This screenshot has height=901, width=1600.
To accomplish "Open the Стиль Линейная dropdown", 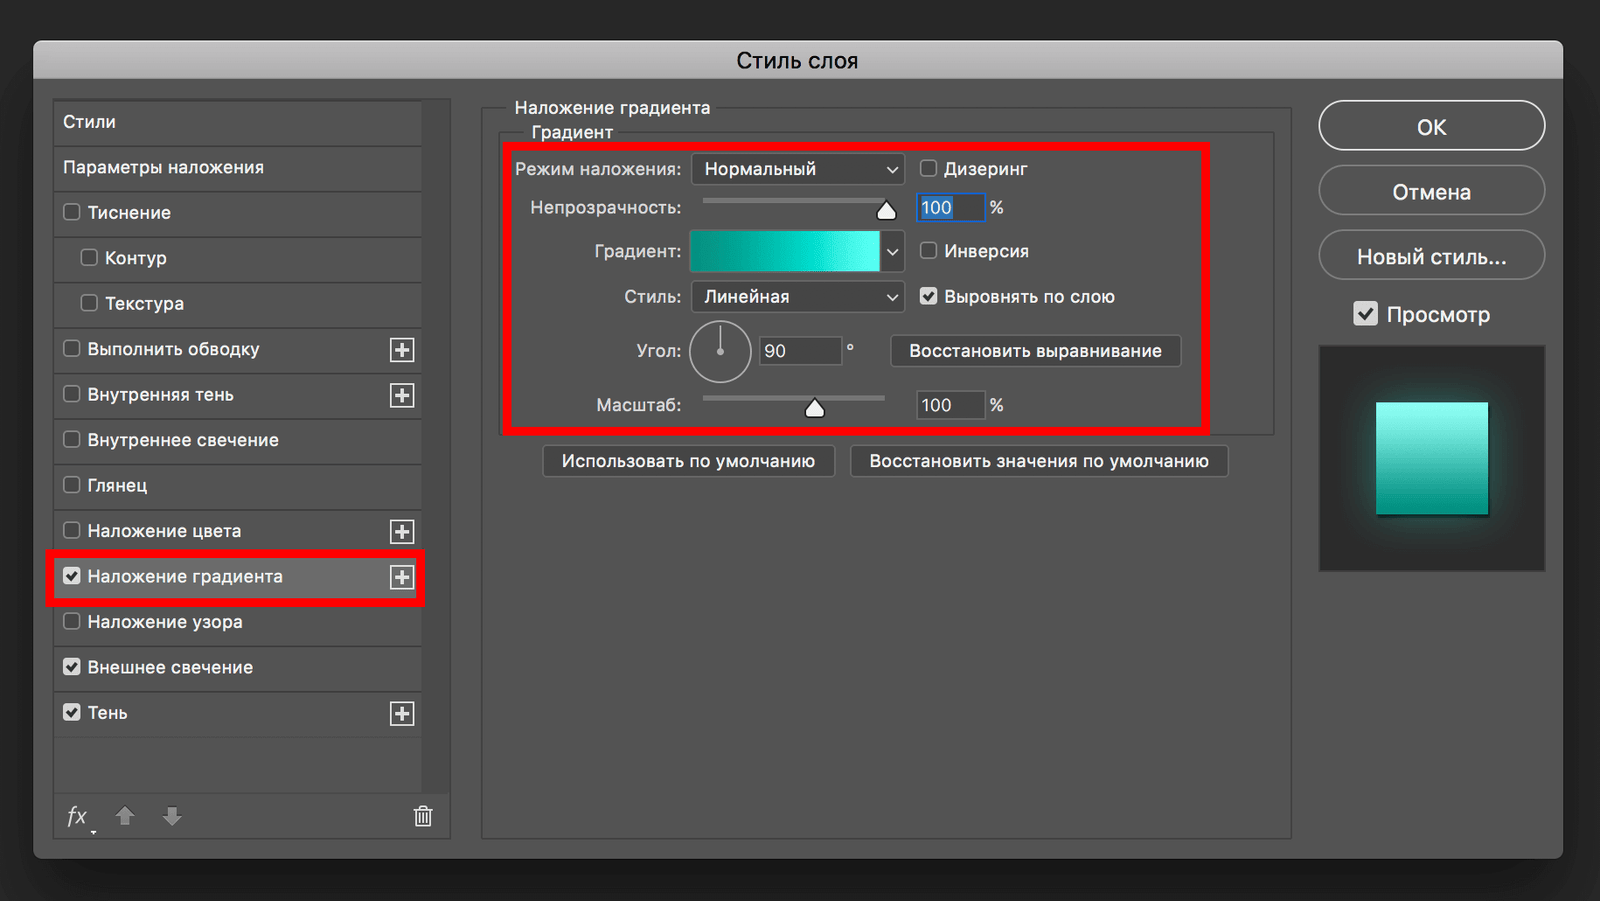I will tap(797, 297).
